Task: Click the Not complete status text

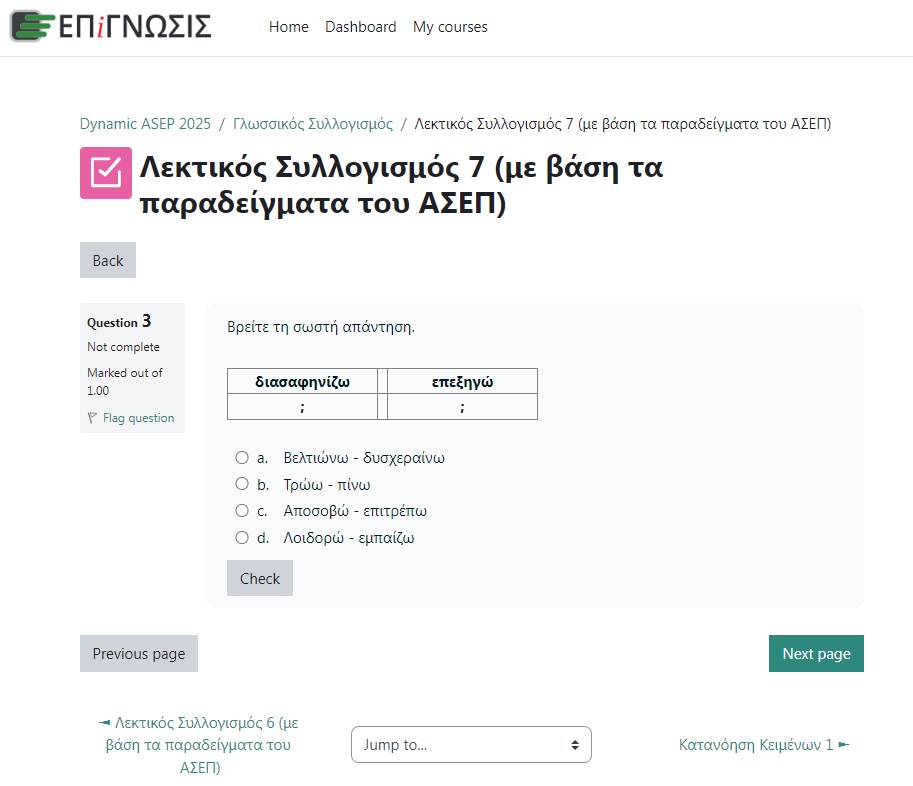Action: tap(123, 346)
